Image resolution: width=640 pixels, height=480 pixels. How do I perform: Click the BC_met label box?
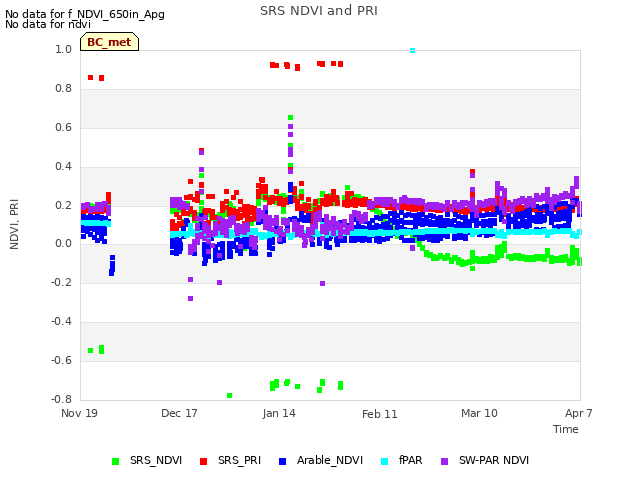109,42
